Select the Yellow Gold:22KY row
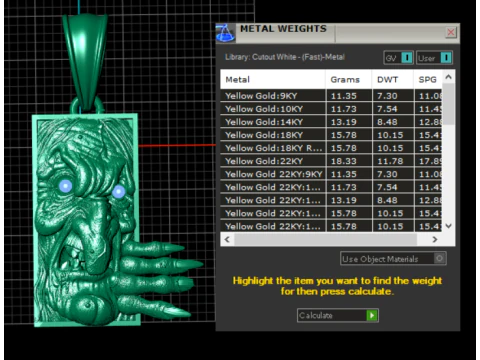Image resolution: width=480 pixels, height=360 pixels. click(x=331, y=161)
